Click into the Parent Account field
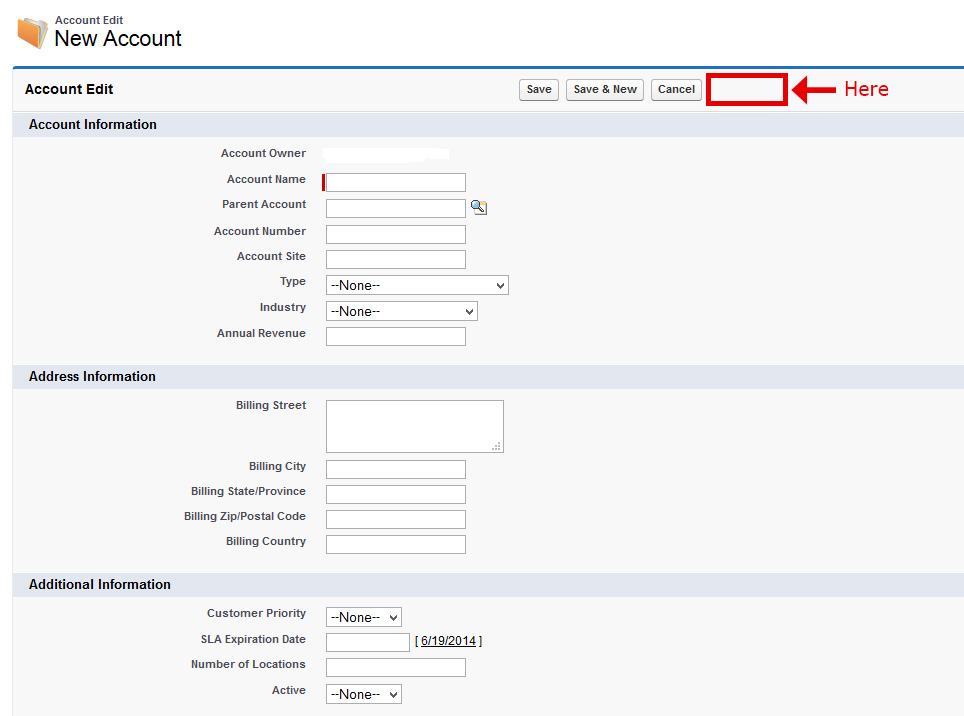The width and height of the screenshot is (964, 716). click(x=396, y=208)
